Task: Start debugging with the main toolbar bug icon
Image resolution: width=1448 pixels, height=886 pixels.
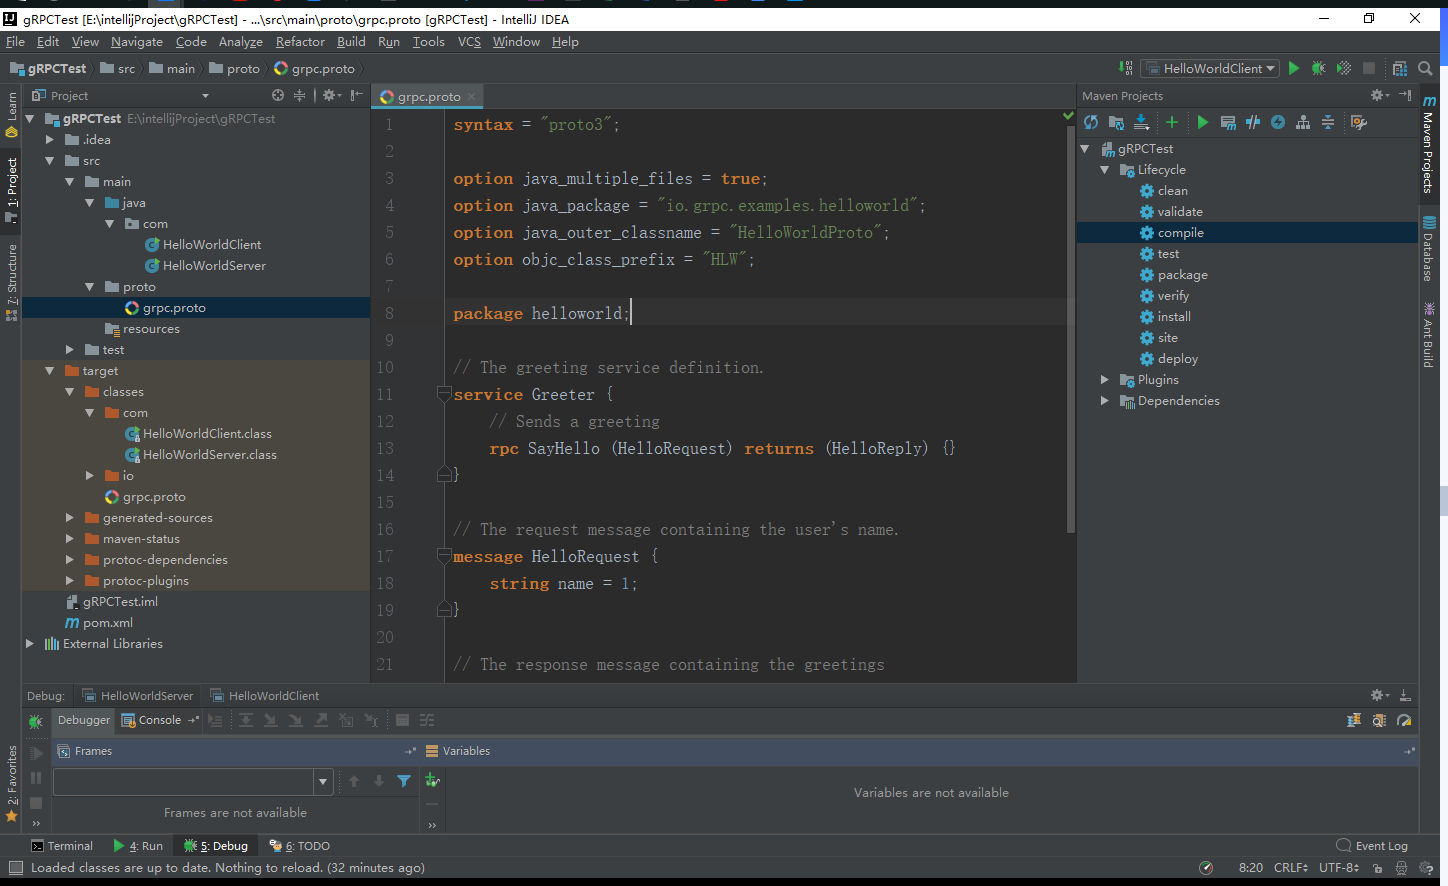Action: click(x=1319, y=68)
